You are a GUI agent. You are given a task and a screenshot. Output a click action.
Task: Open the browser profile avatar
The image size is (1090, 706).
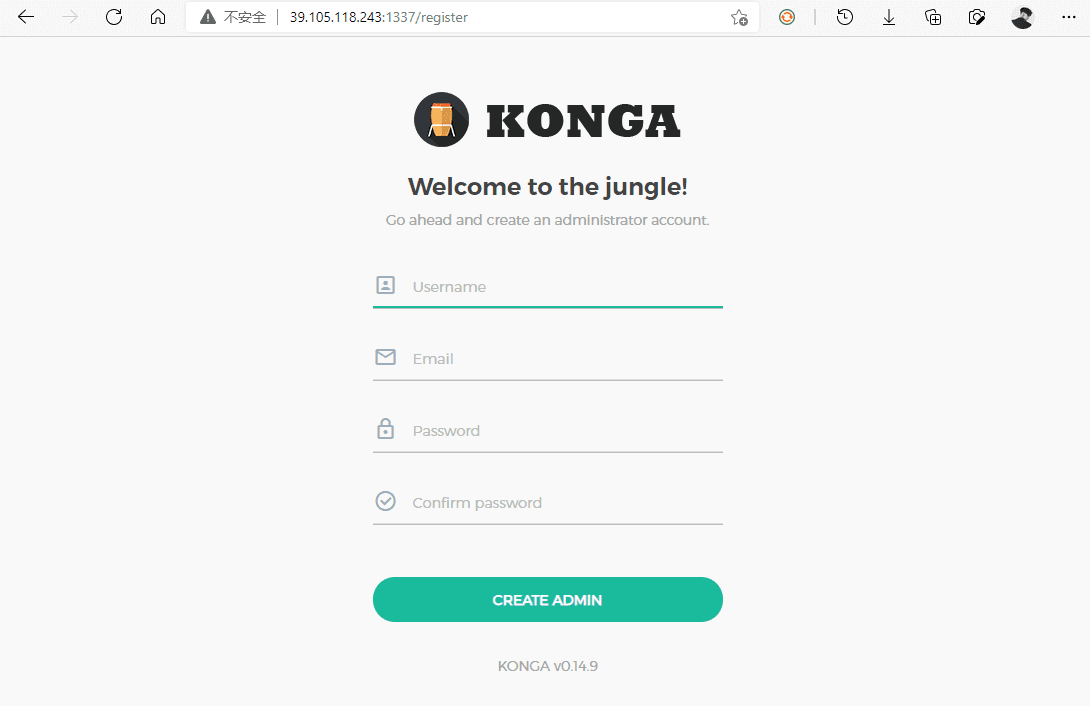[x=1022, y=17]
